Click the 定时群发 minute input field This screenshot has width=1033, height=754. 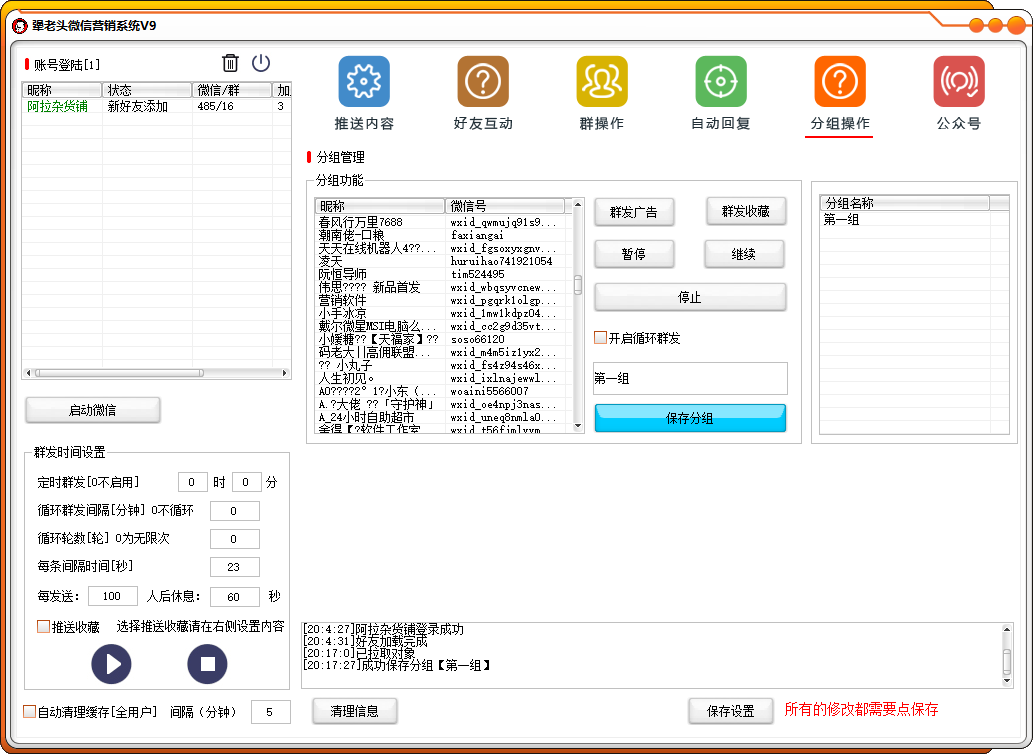(x=246, y=482)
